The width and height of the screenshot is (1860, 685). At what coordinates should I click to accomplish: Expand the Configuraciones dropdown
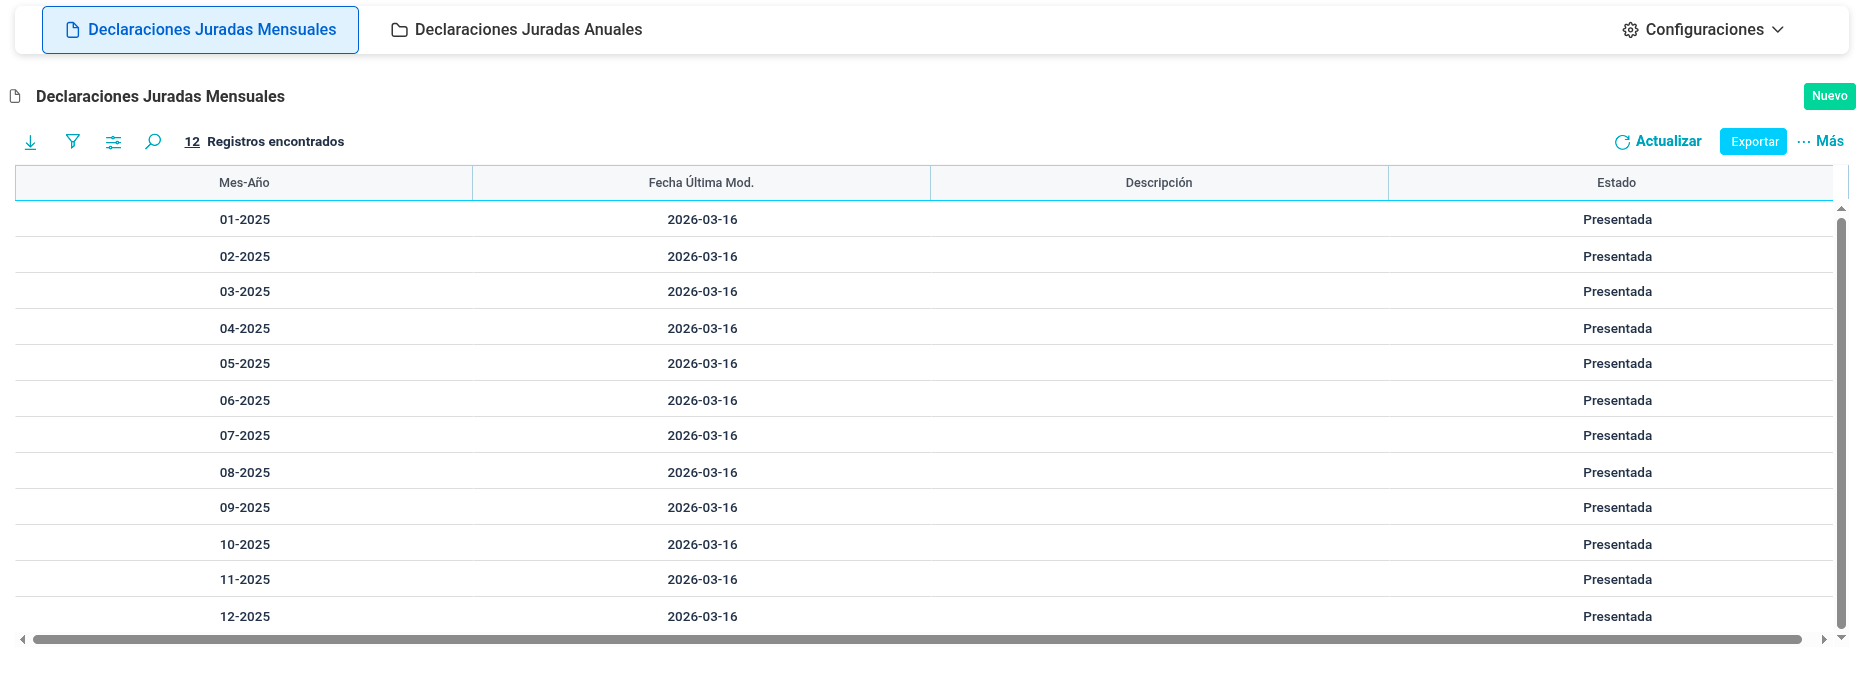pyautogui.click(x=1703, y=30)
